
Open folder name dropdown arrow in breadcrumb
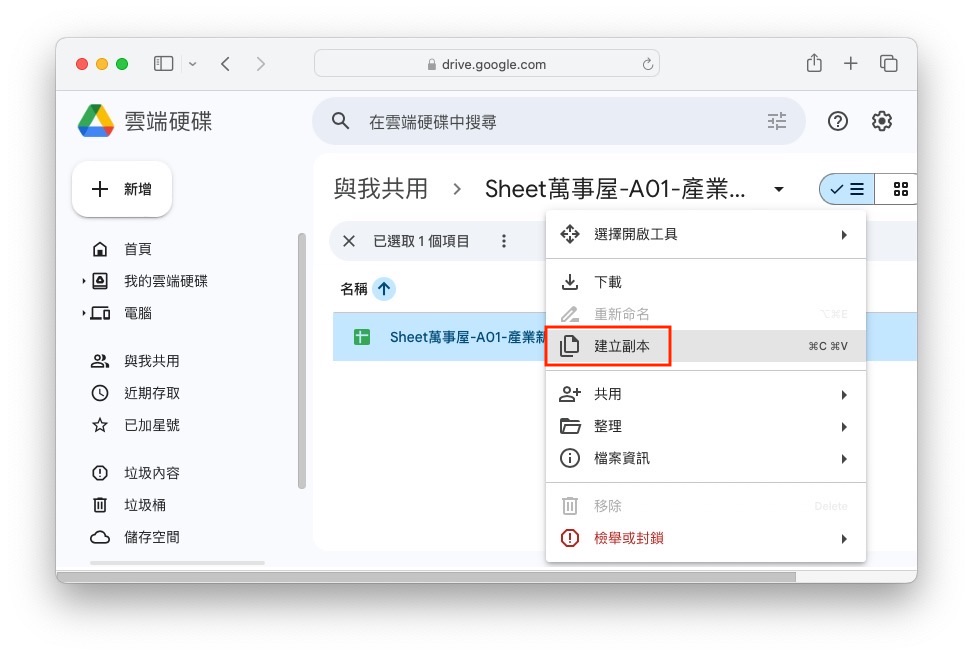point(778,189)
